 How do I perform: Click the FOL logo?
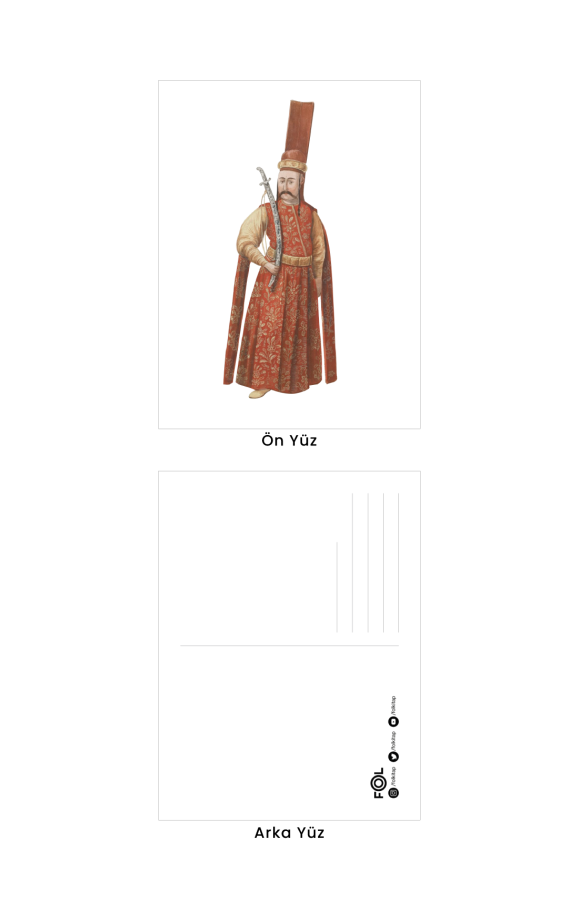click(379, 783)
